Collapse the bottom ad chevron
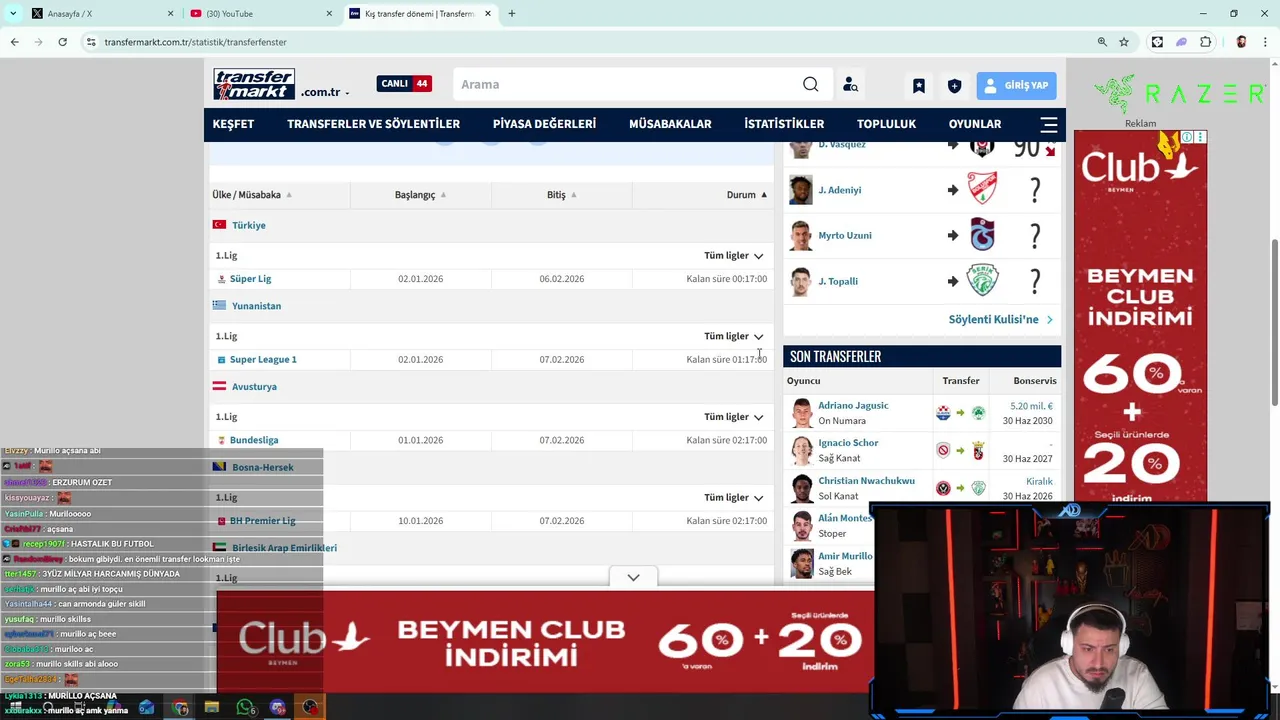Viewport: 1280px width, 720px height. pyautogui.click(x=633, y=577)
